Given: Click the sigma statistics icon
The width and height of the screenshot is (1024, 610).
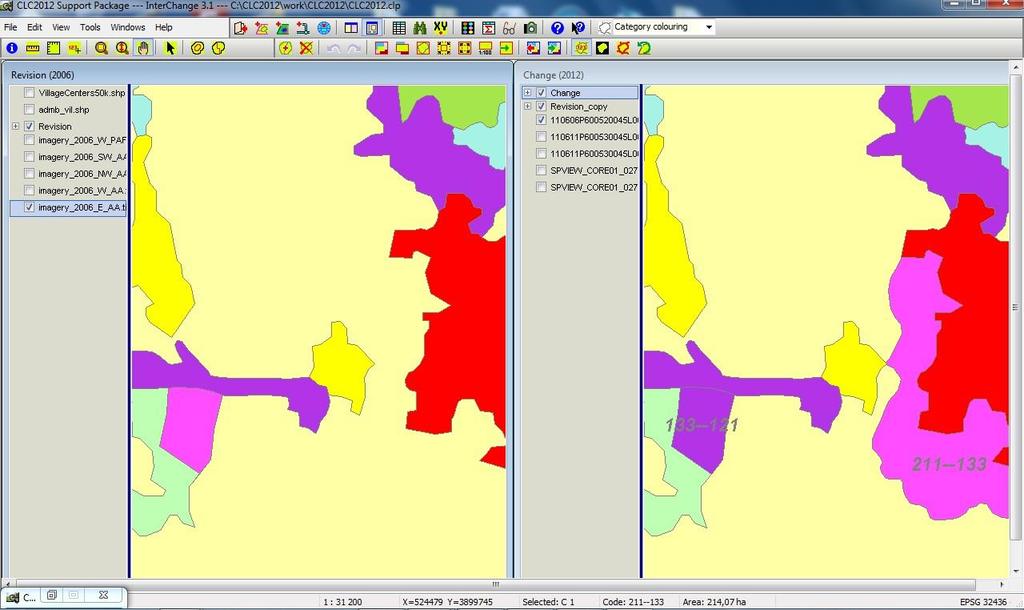Looking at the screenshot, I should 488,28.
